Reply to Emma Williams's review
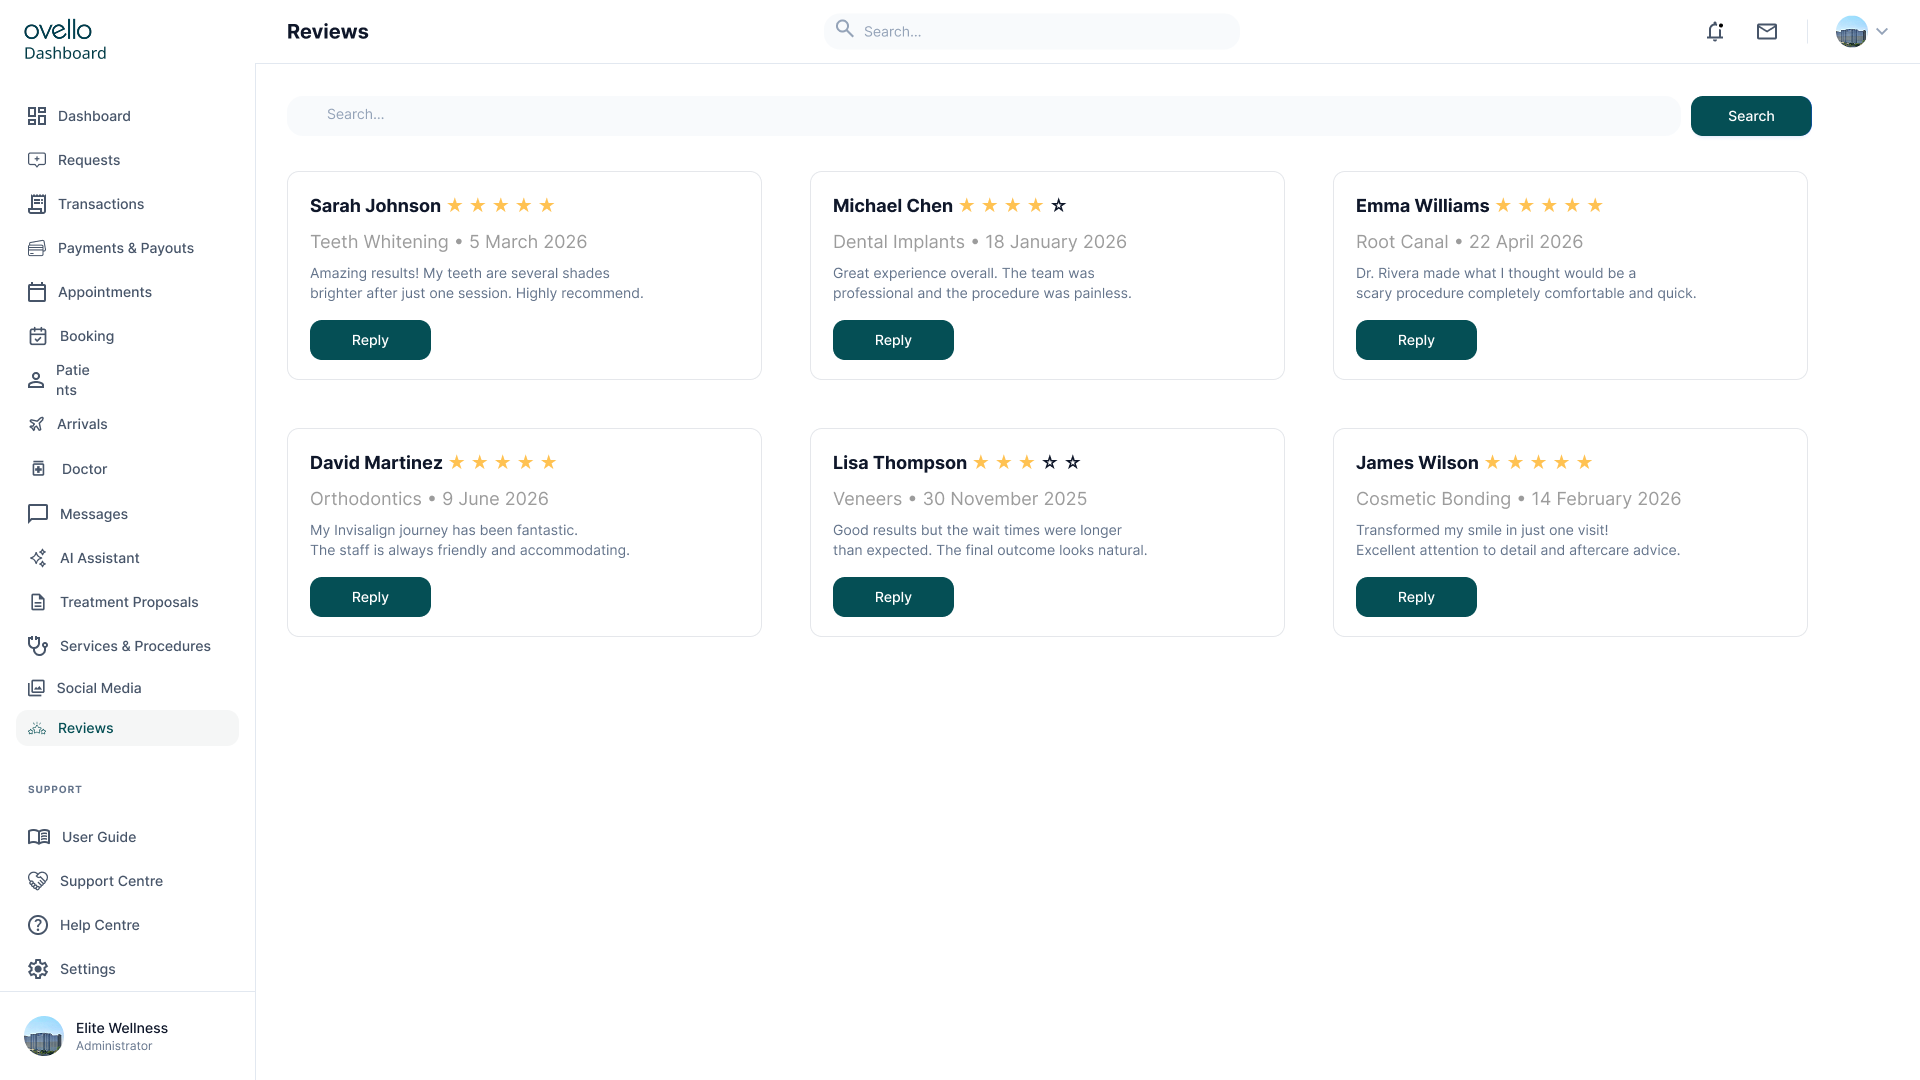Image resolution: width=1920 pixels, height=1080 pixels. coord(1416,340)
